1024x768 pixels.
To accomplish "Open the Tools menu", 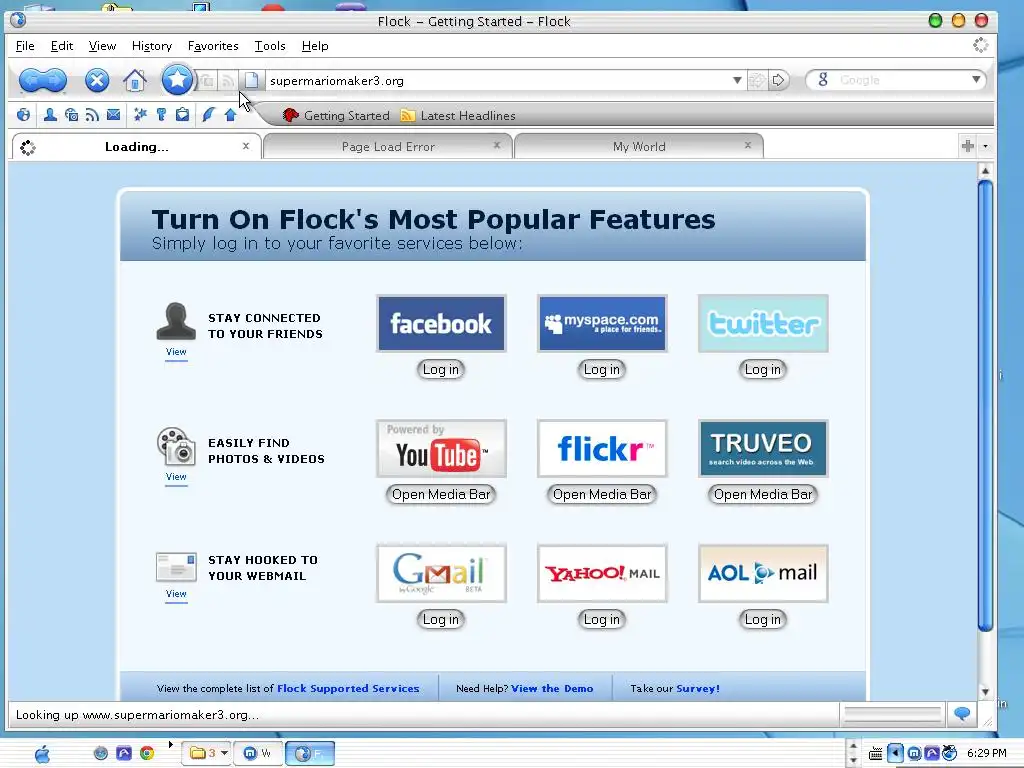I will [270, 46].
